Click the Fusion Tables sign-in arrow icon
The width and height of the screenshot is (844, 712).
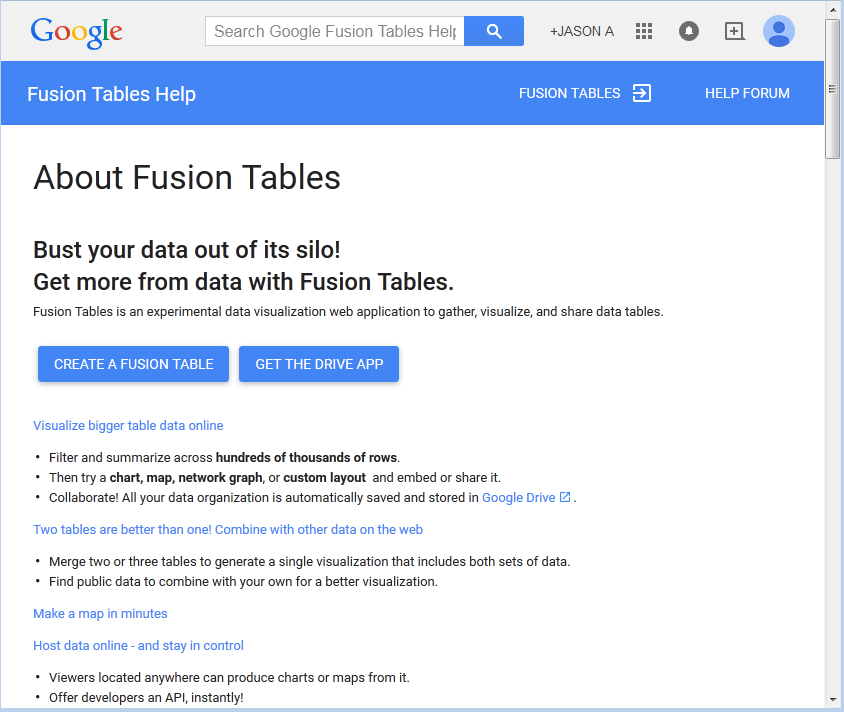point(642,93)
